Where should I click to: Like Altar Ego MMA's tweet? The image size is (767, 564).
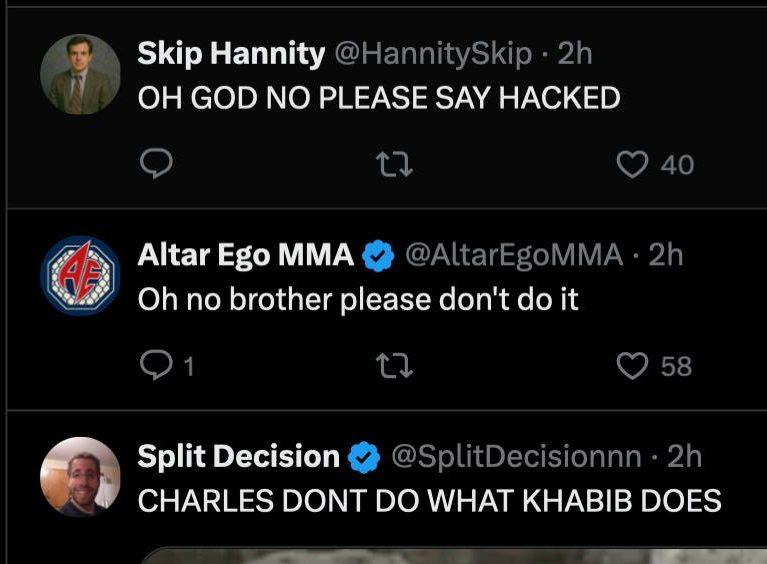pos(632,366)
